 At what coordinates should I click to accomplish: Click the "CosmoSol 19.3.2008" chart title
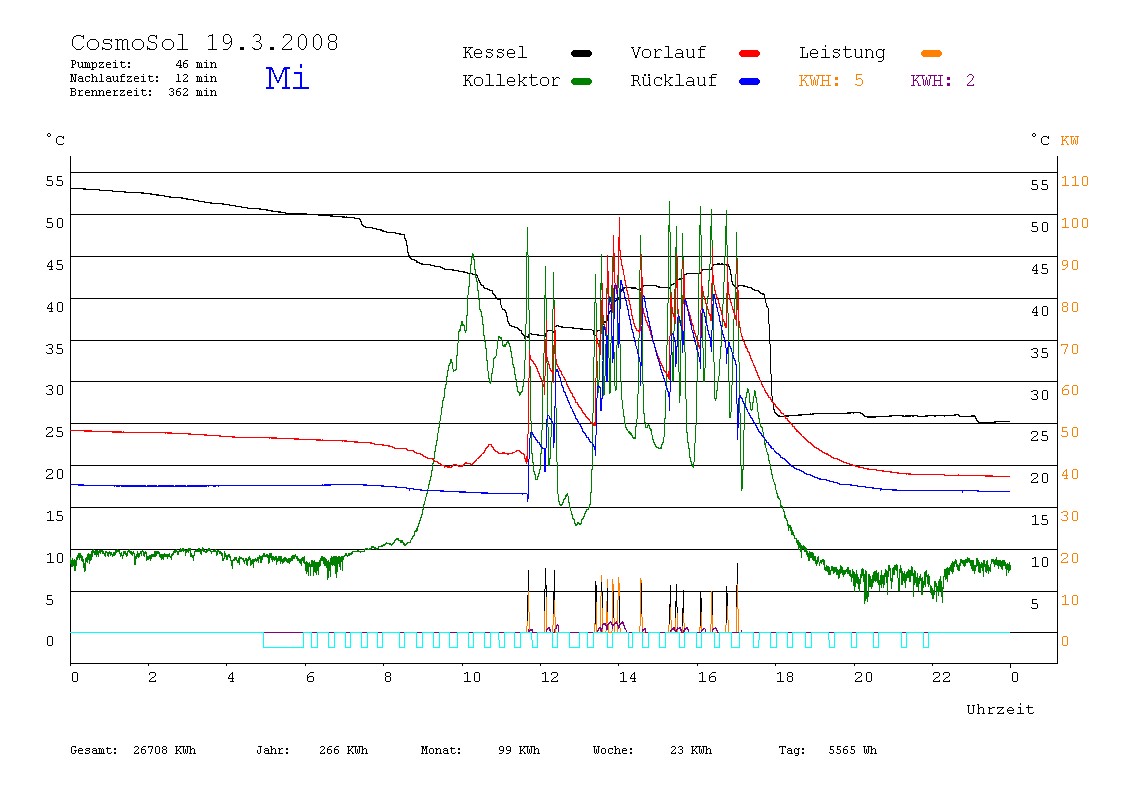[x=205, y=42]
